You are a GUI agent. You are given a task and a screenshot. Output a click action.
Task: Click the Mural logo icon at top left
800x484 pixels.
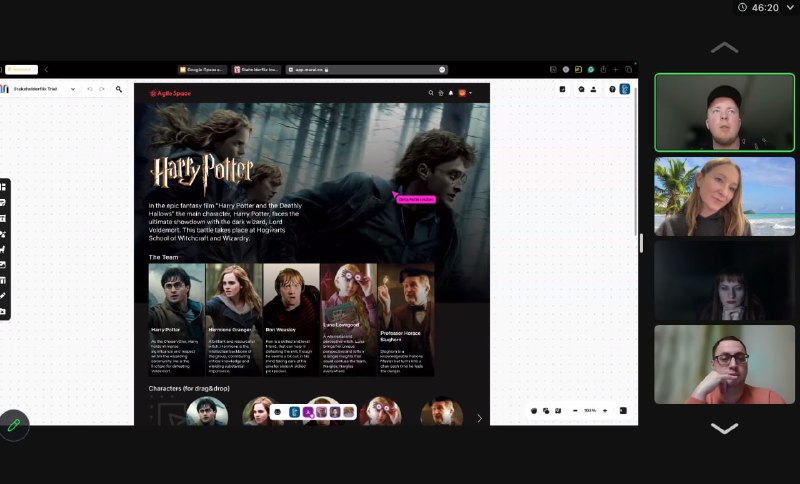(5, 89)
